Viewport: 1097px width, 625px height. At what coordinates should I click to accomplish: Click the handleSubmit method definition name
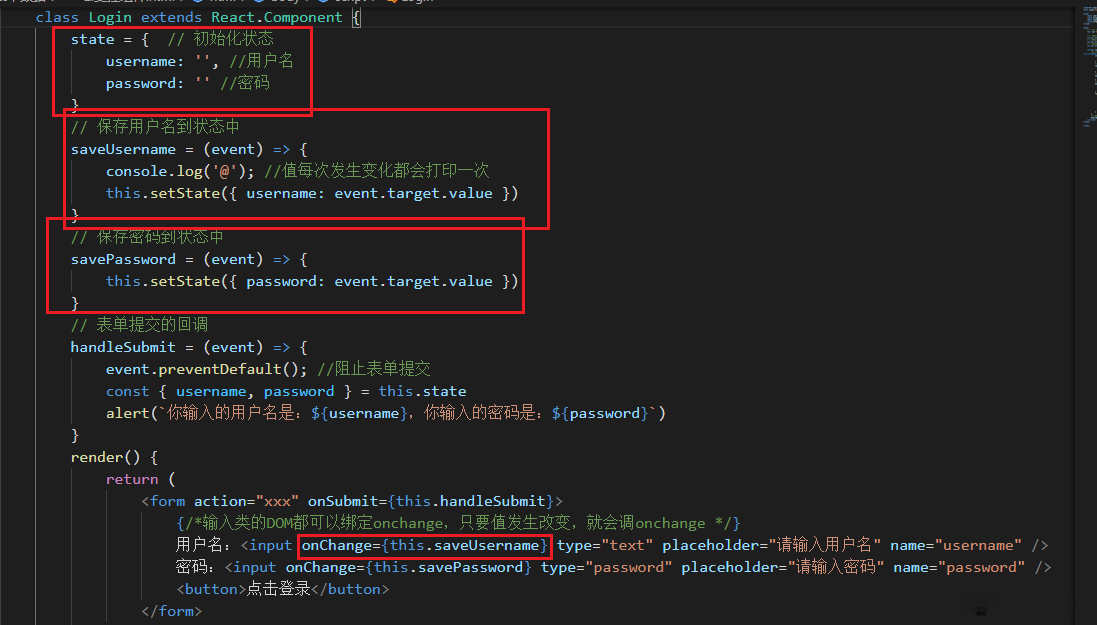pyautogui.click(x=123, y=347)
